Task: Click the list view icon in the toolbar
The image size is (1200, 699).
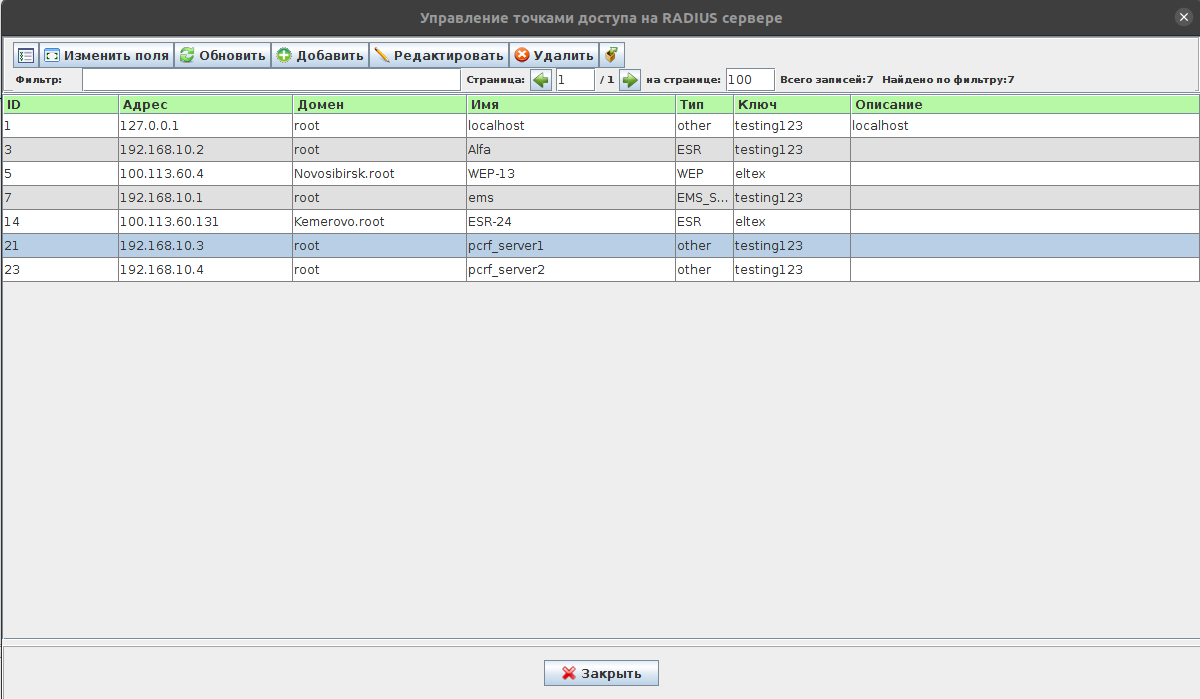Action: coord(26,55)
